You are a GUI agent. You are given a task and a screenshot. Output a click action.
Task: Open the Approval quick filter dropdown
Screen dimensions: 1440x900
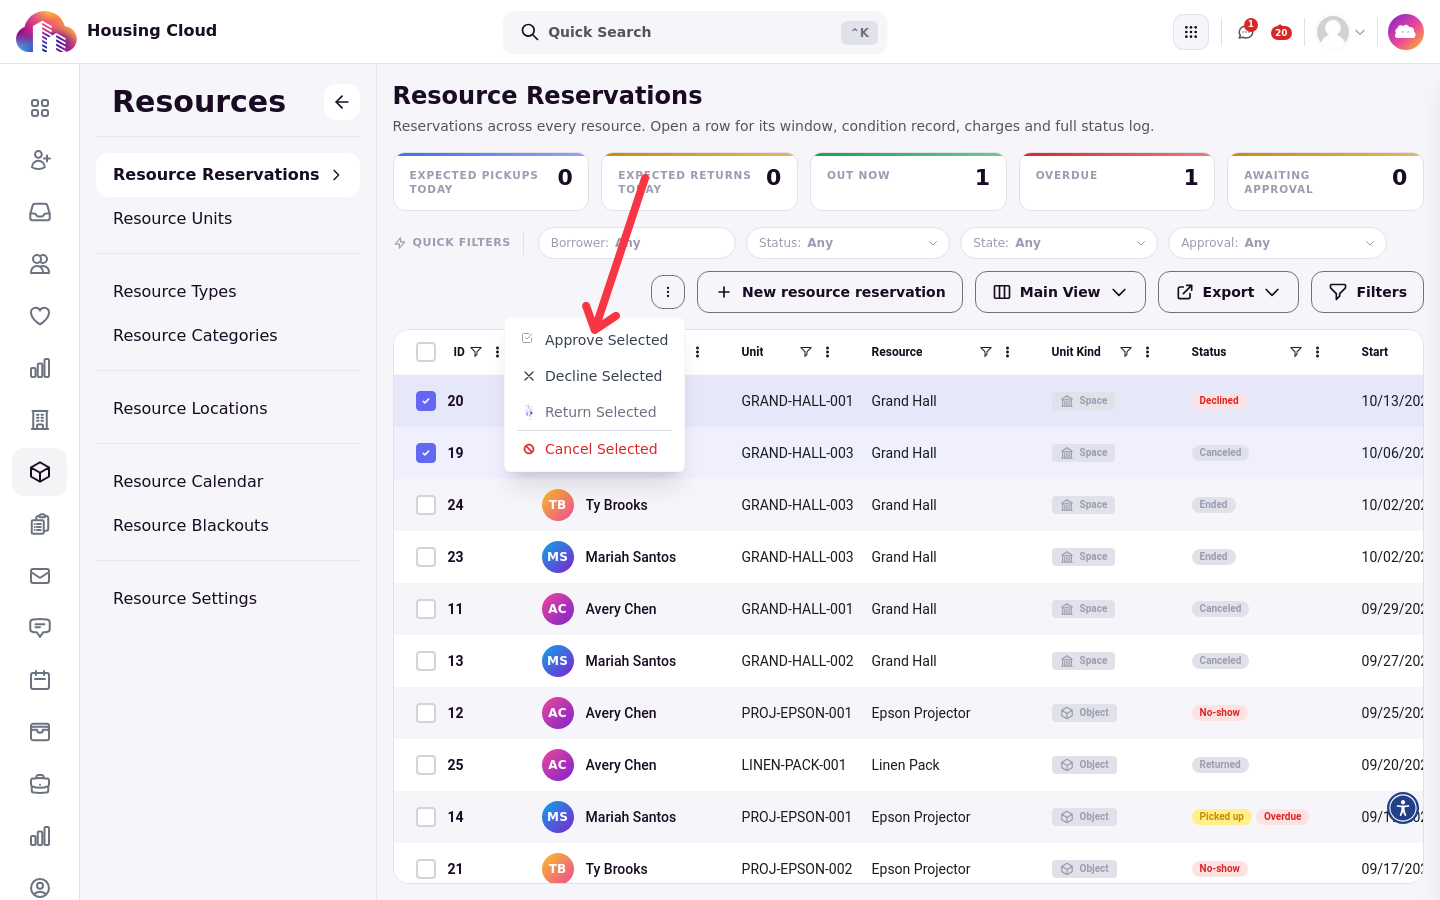(1277, 243)
